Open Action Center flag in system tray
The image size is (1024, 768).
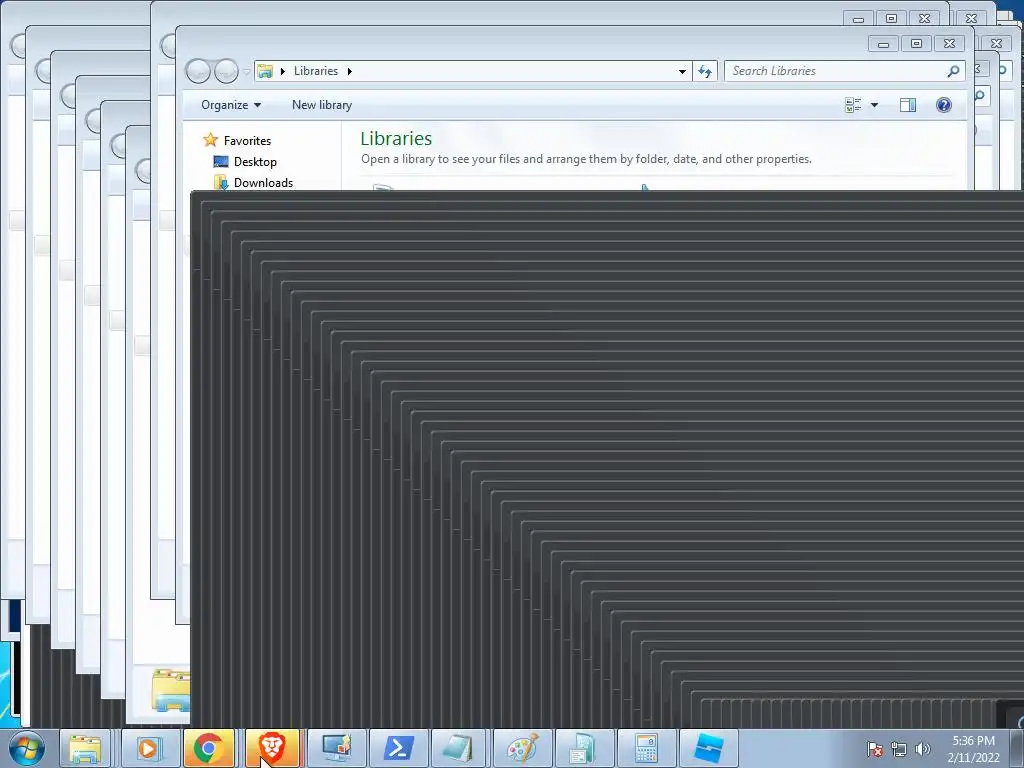coord(875,749)
